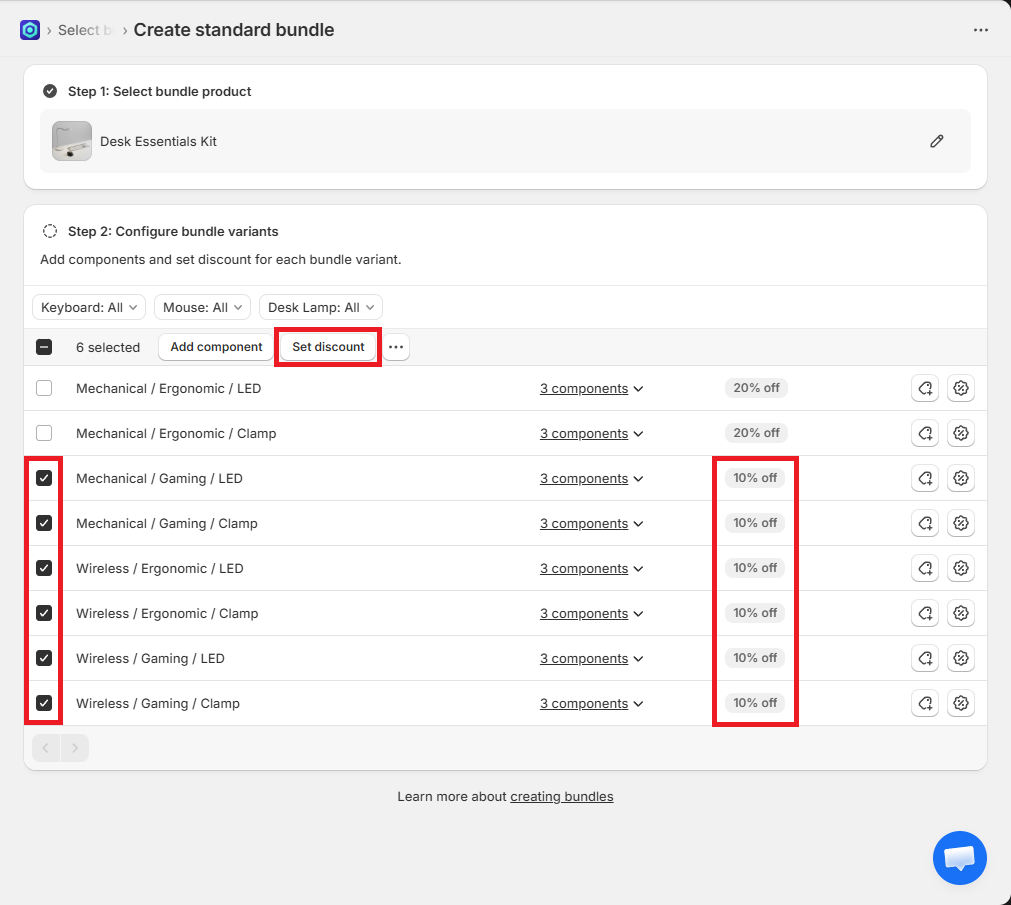The image size is (1011, 905).
Task: Check the Mechanical / Ergonomic / LED variant
Action: [x=44, y=388]
